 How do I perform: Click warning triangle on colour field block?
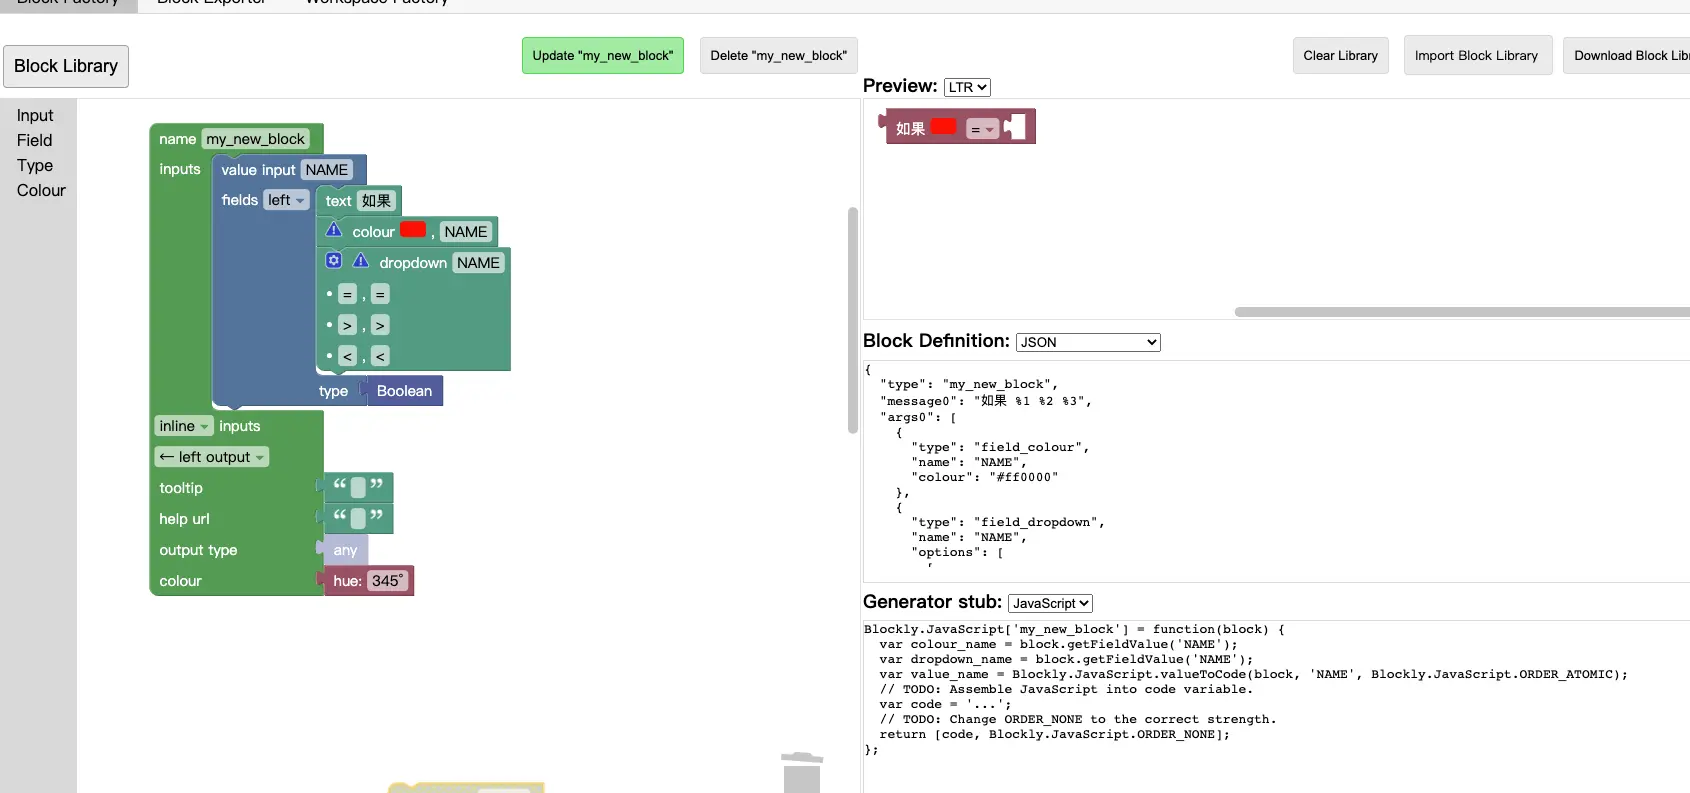coord(334,230)
